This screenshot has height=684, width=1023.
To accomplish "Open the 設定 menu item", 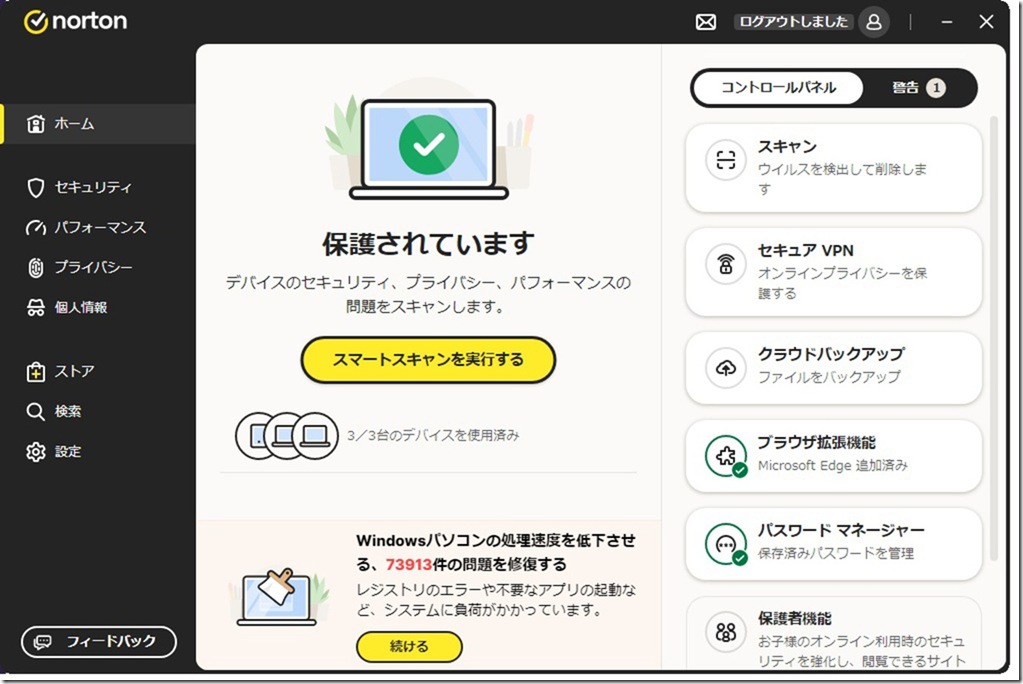I will [x=98, y=452].
